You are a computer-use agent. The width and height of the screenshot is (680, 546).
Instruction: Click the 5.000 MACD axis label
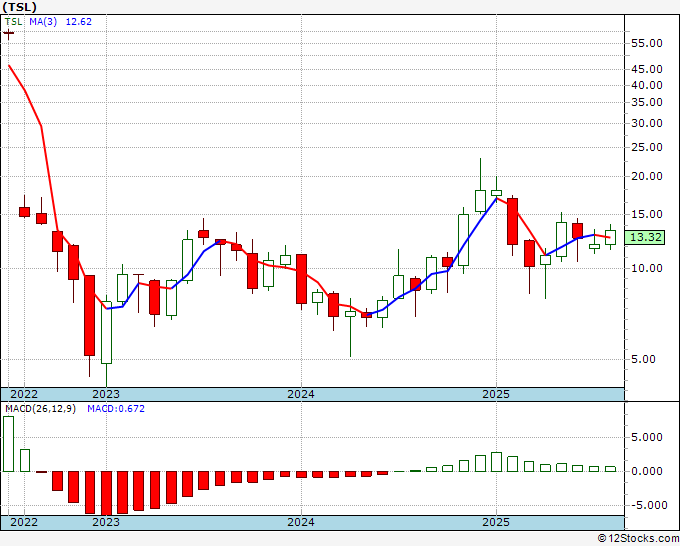click(x=647, y=438)
